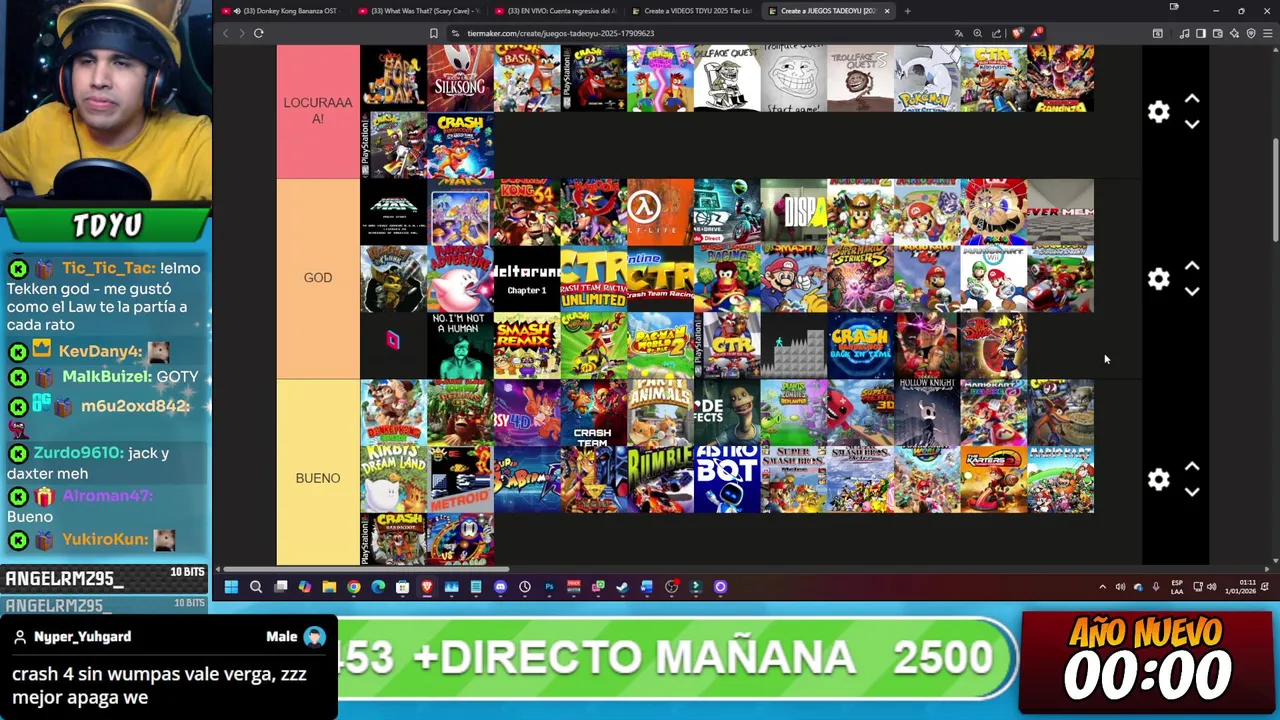Open Windows taskbar search
The image size is (1280, 720).
pos(256,587)
